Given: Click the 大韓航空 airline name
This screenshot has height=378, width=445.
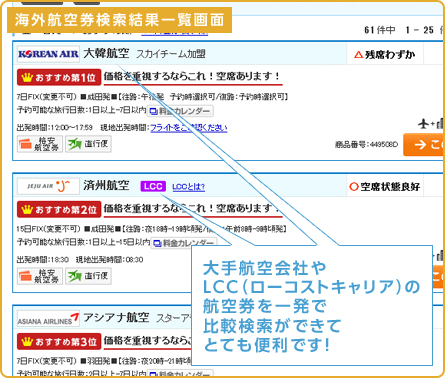Looking at the screenshot, I should pos(106,53).
